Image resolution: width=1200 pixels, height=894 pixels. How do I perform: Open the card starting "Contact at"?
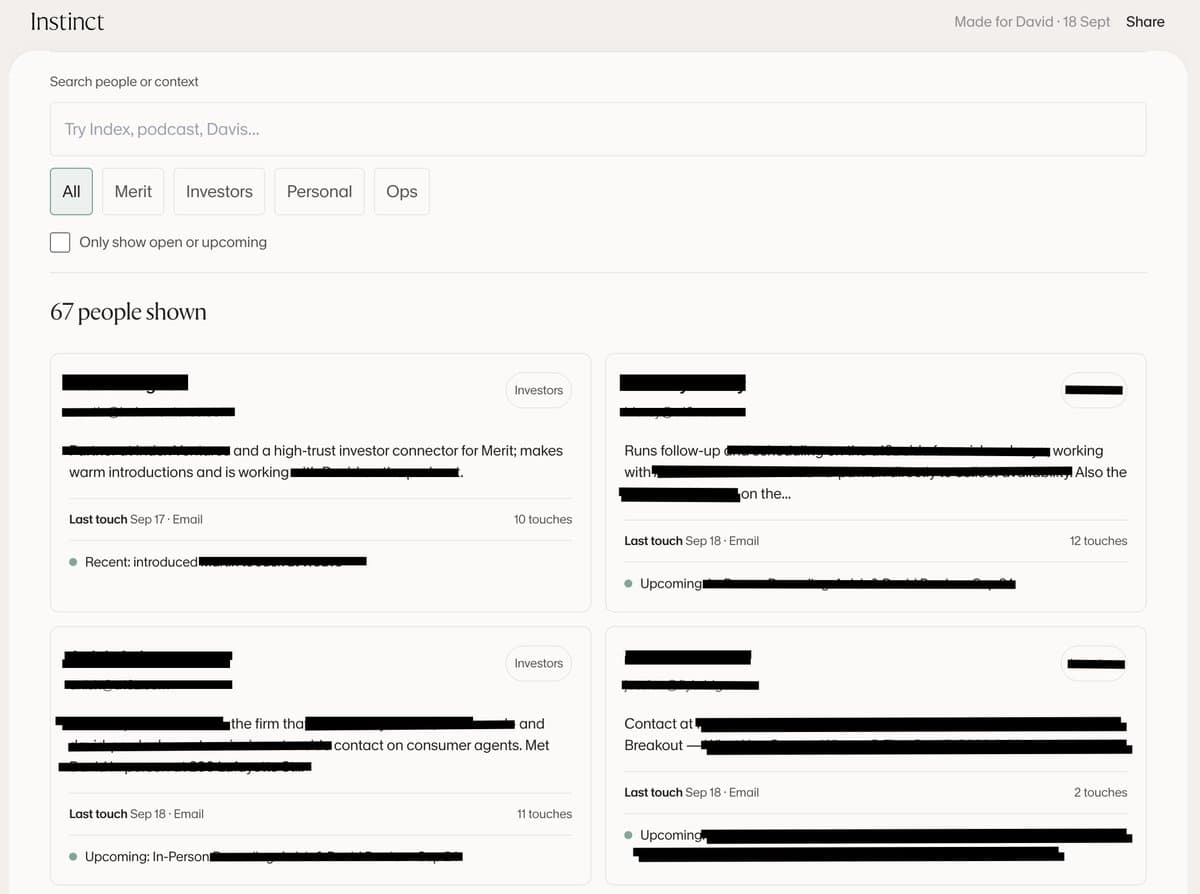point(876,756)
